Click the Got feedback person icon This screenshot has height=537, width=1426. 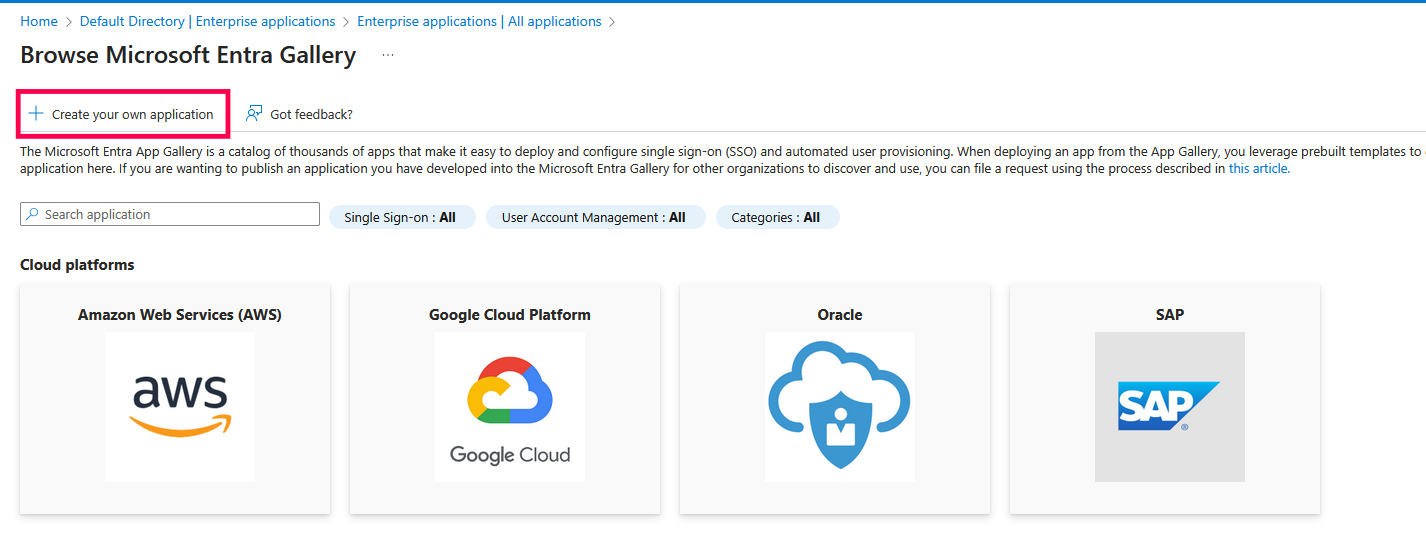pyautogui.click(x=255, y=114)
